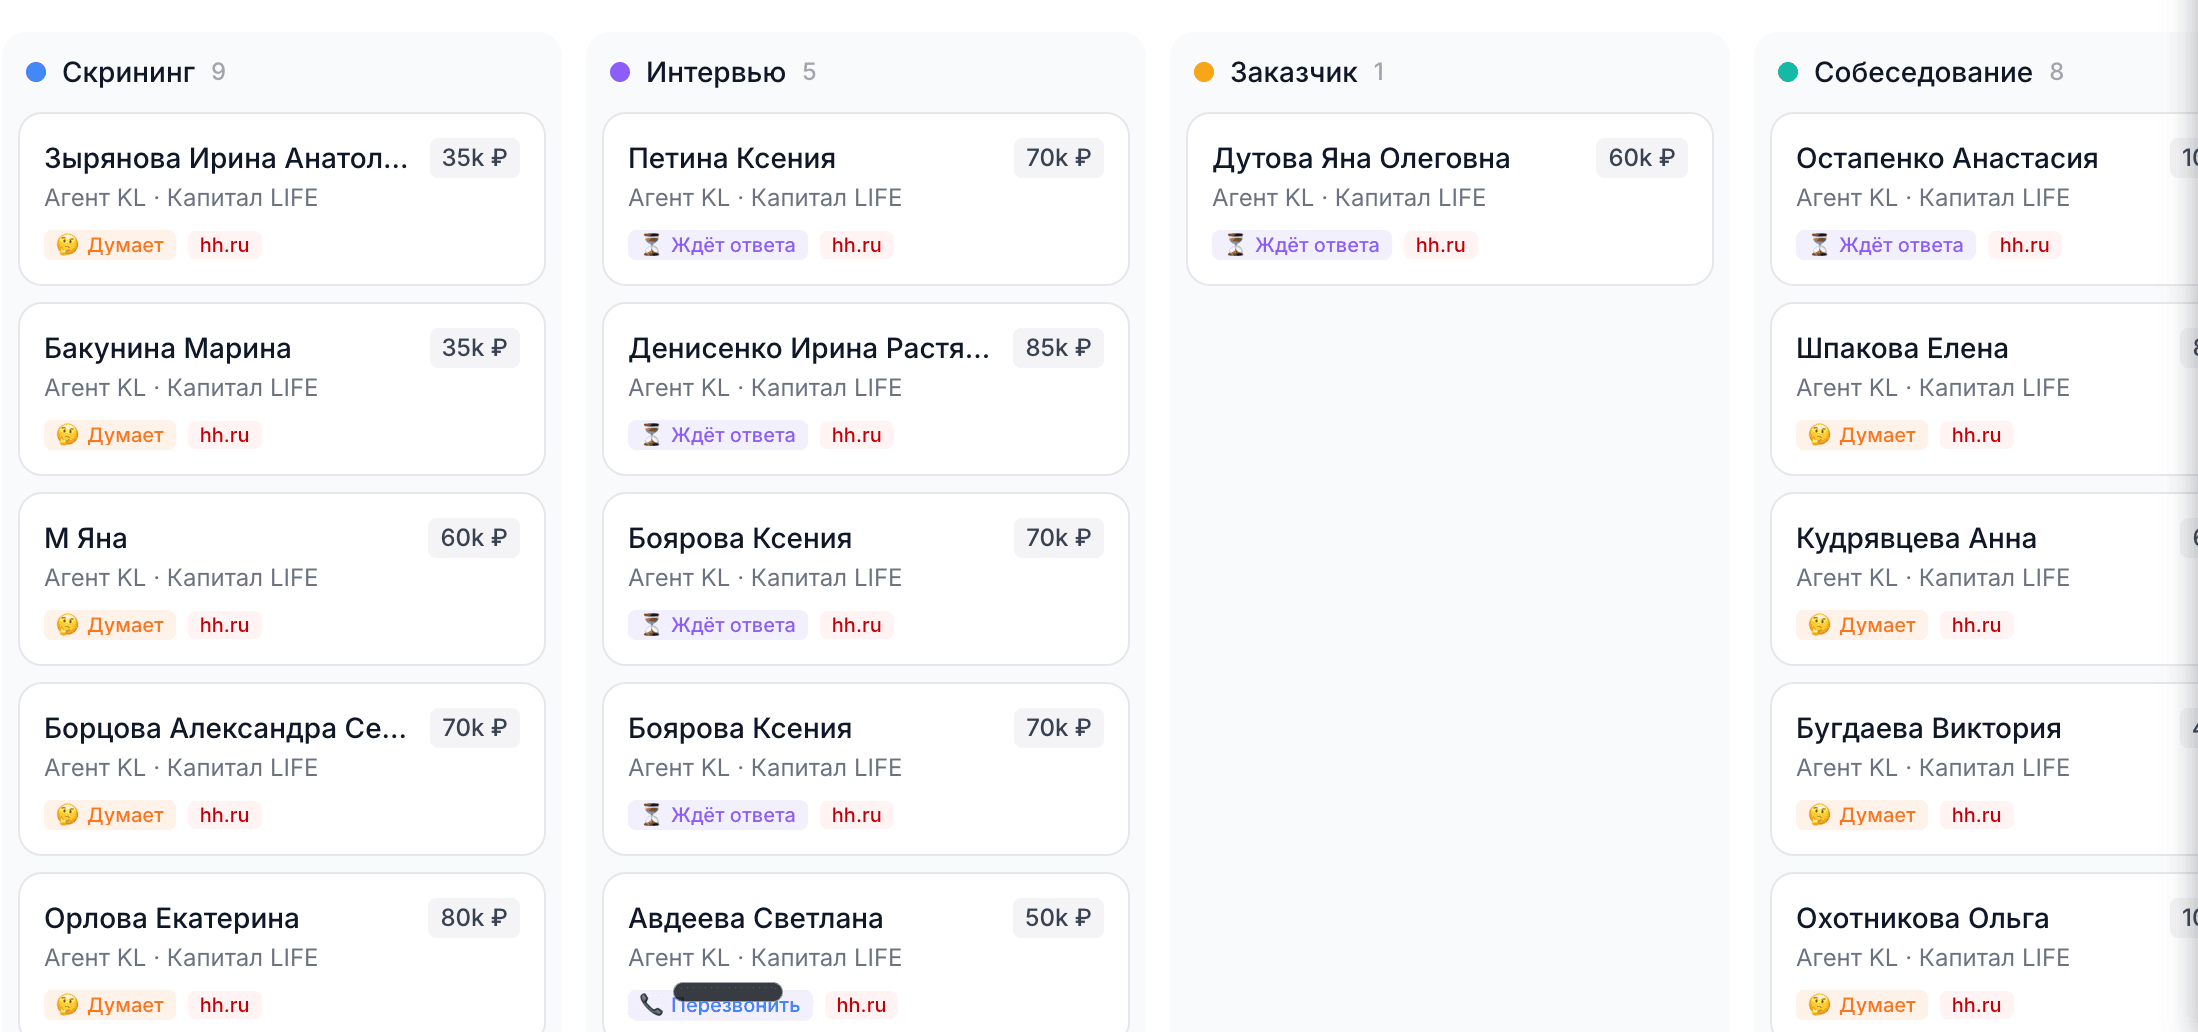Click hh.ru tag on Остапенко Анастасия card

click(2025, 245)
